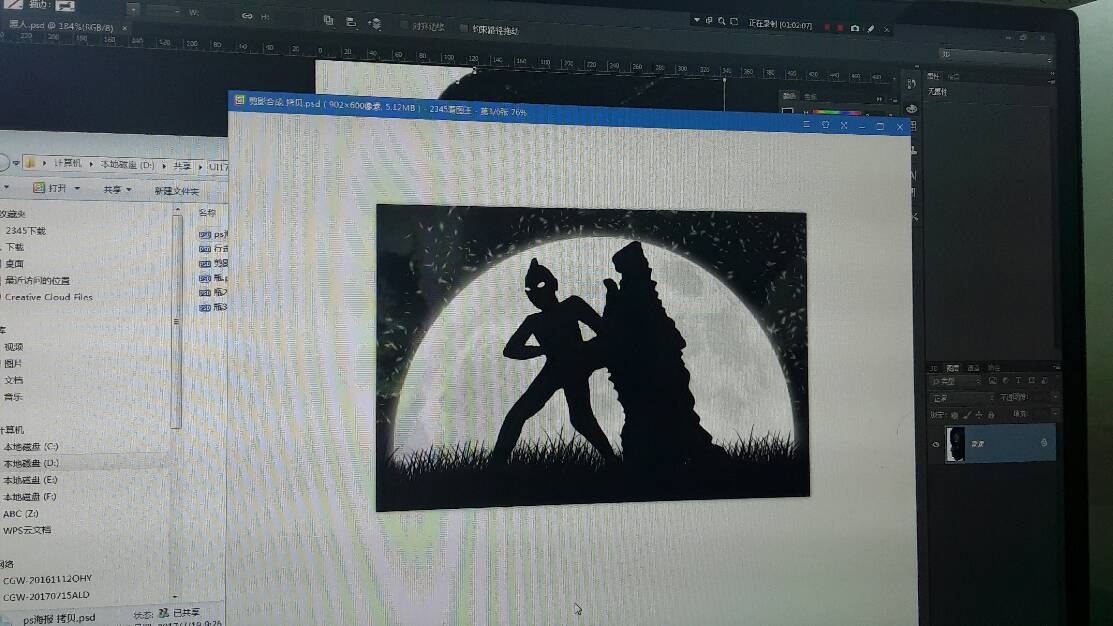Click 共享 segment in Explorer address bar

click(x=182, y=166)
